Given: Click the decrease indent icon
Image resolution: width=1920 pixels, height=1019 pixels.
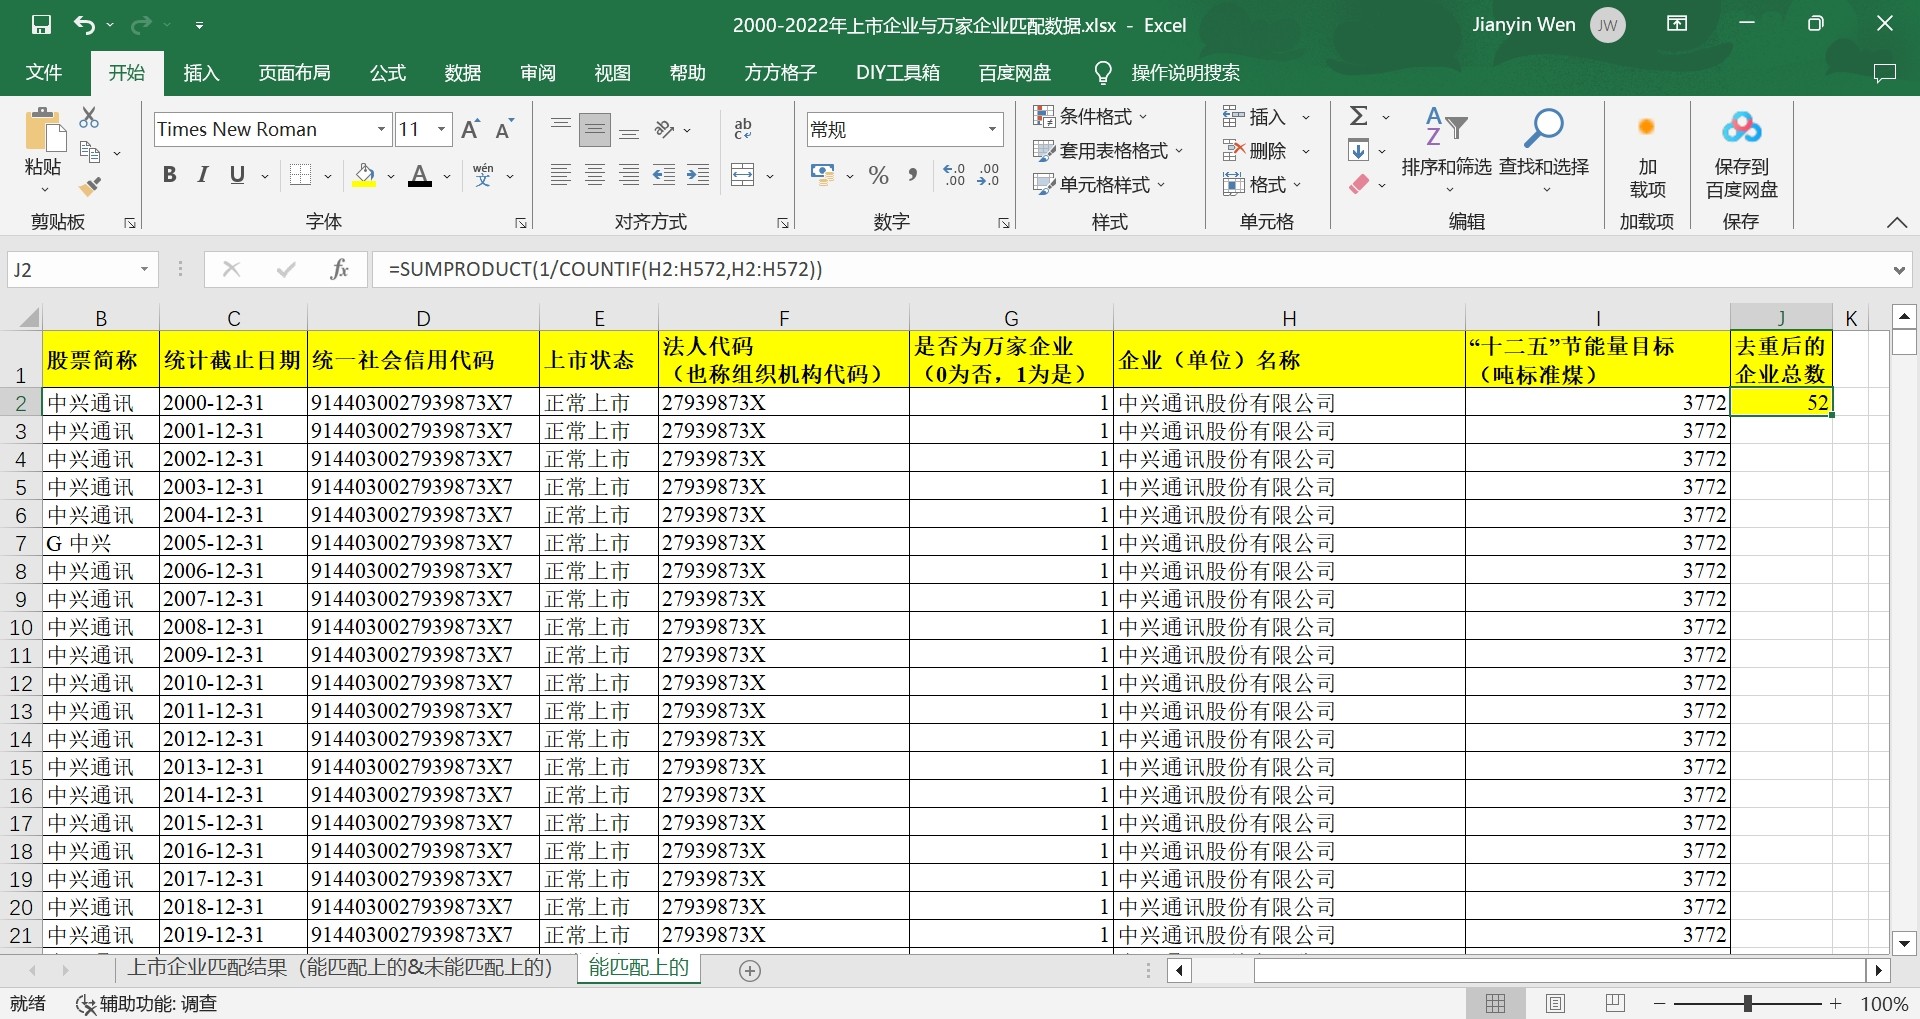Looking at the screenshot, I should (x=663, y=176).
